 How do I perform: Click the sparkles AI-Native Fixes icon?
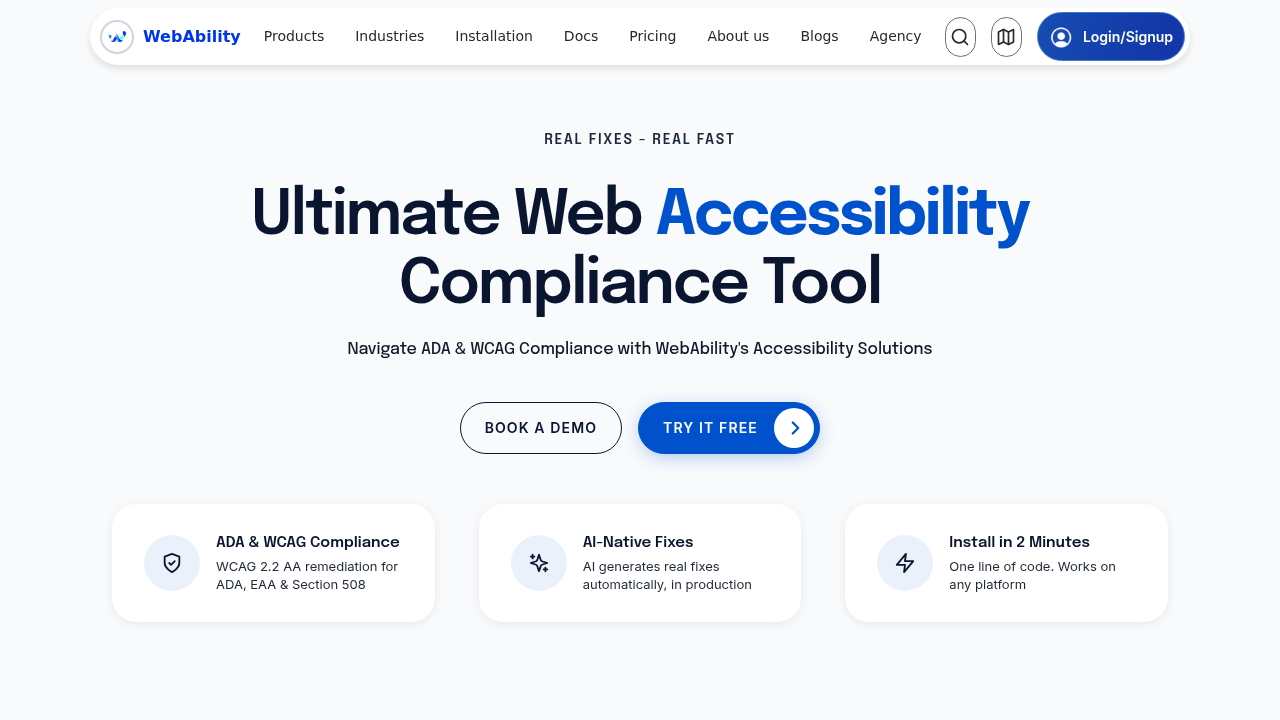539,563
